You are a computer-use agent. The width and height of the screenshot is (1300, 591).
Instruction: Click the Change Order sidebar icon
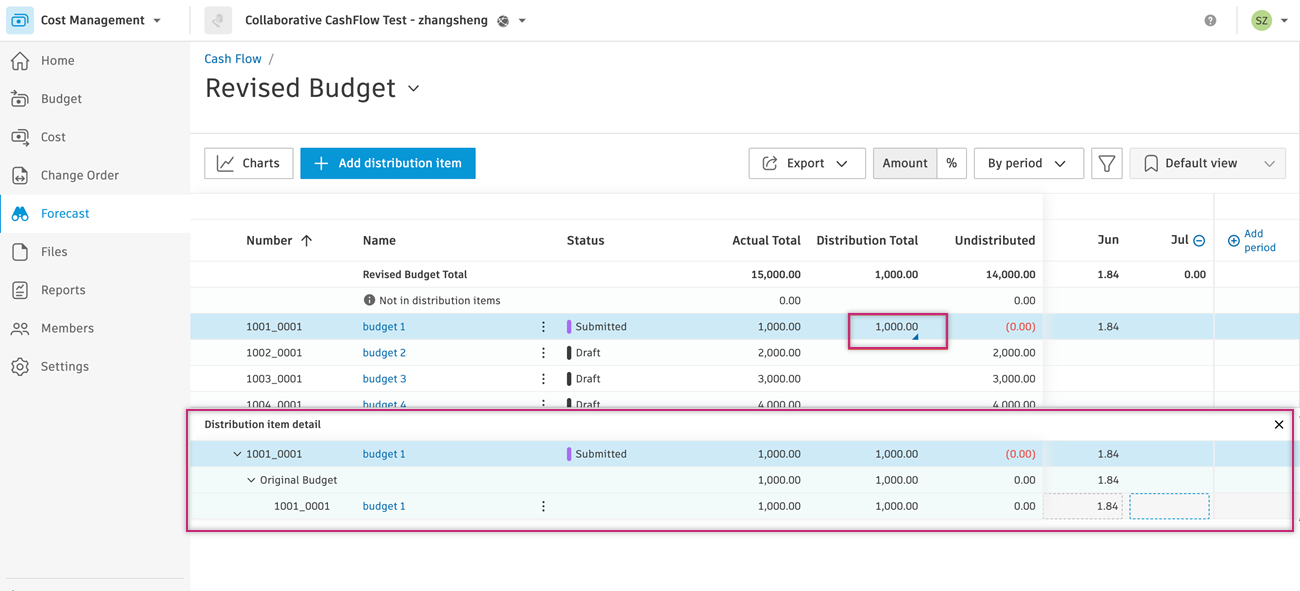[x=20, y=175]
